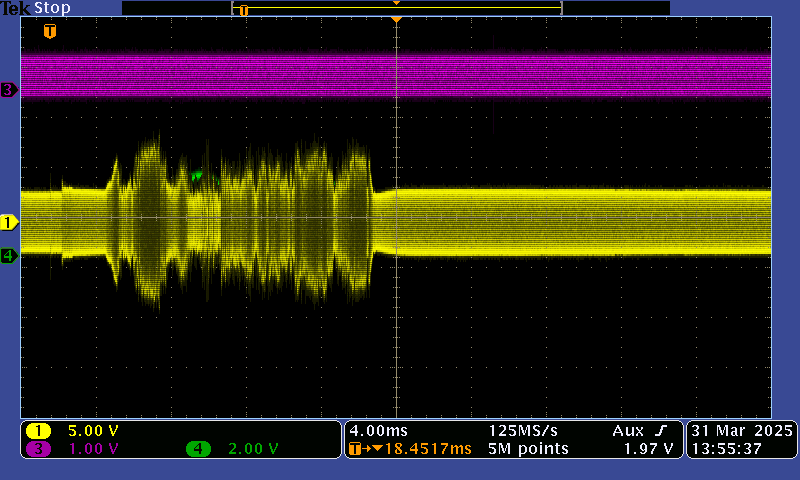This screenshot has width=800, height=480.
Task: Click the magenta channel 3 ground marker
Action: coord(9,90)
